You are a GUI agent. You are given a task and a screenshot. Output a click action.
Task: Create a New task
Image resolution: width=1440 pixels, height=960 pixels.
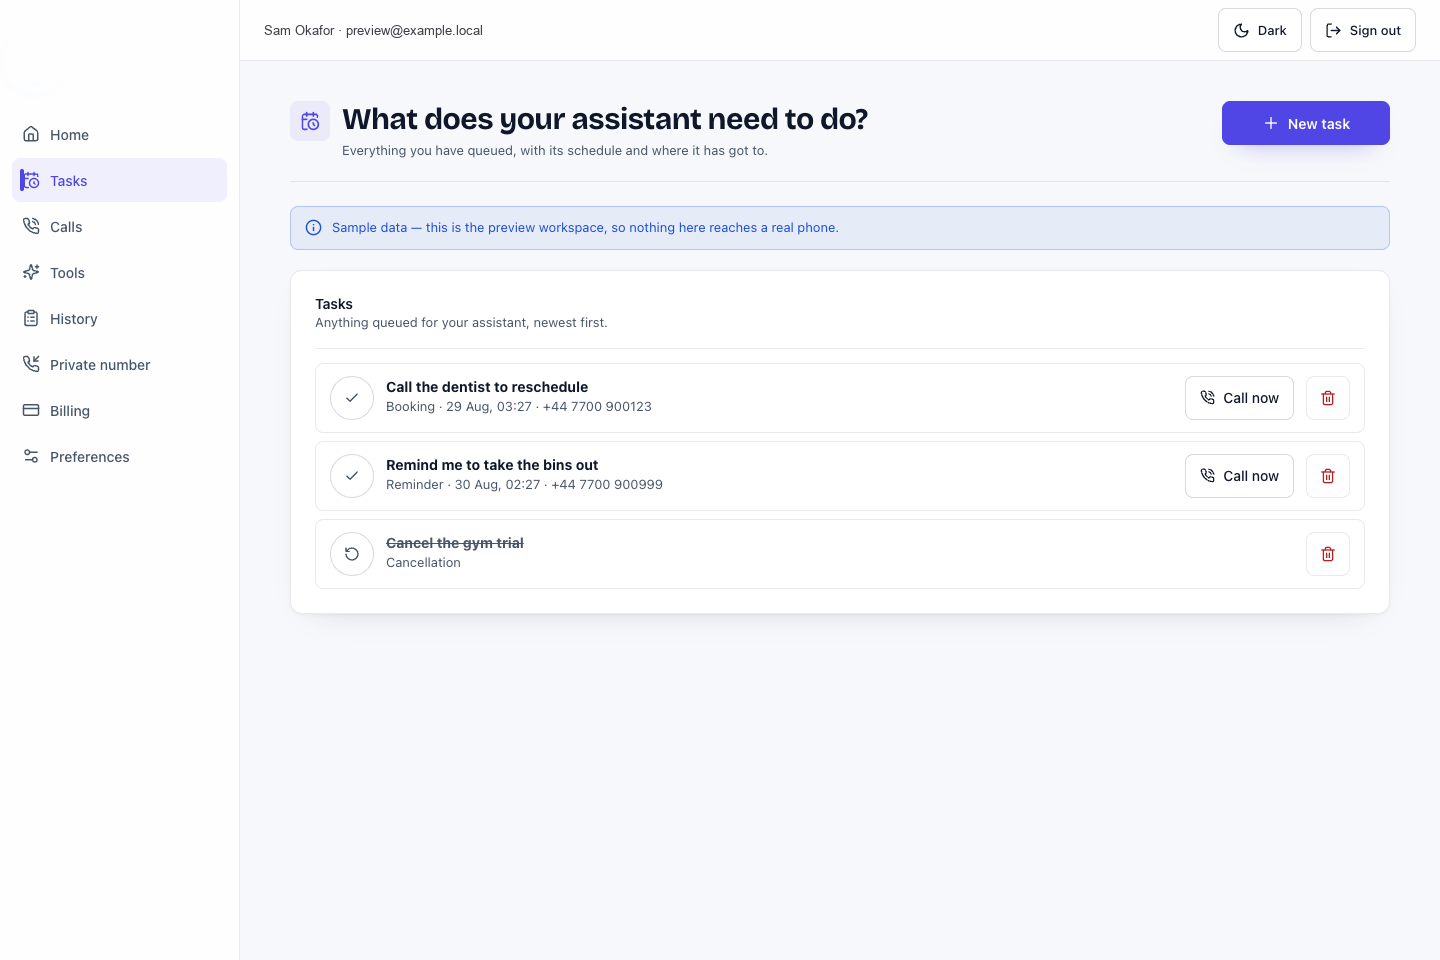point(1305,123)
